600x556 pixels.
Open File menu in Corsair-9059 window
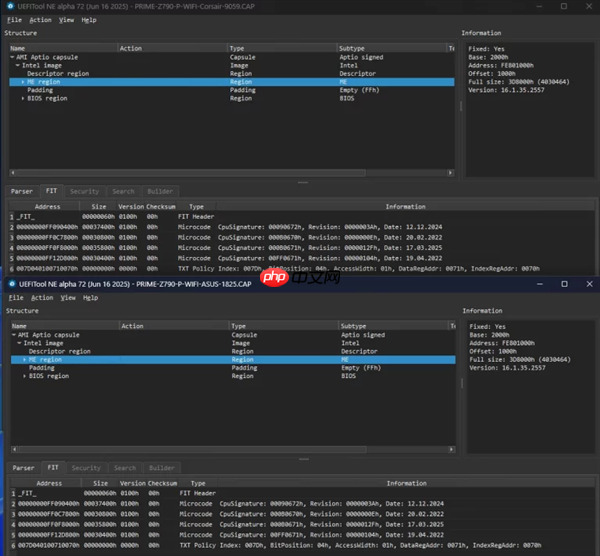click(14, 20)
